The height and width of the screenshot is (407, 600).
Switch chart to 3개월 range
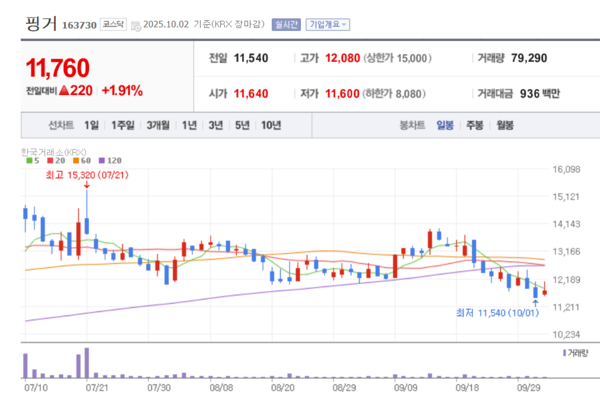pos(158,125)
